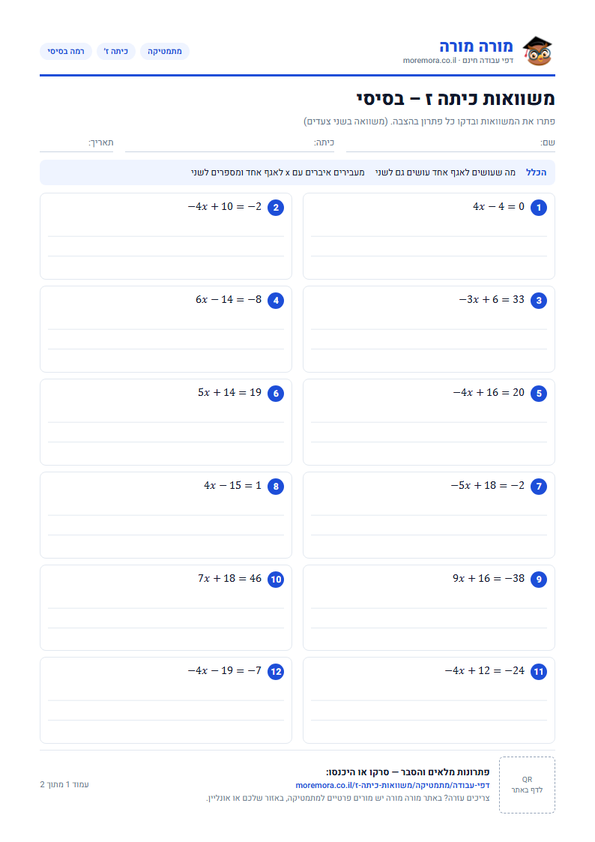
Task: Select the מתמטיקה tag pill
Action: (x=165, y=51)
